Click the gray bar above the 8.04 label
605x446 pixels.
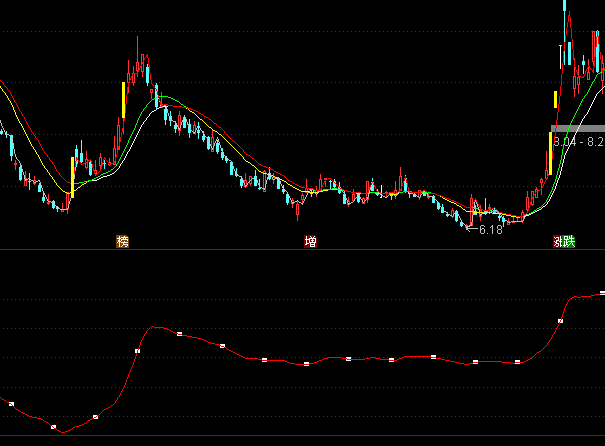tap(578, 129)
